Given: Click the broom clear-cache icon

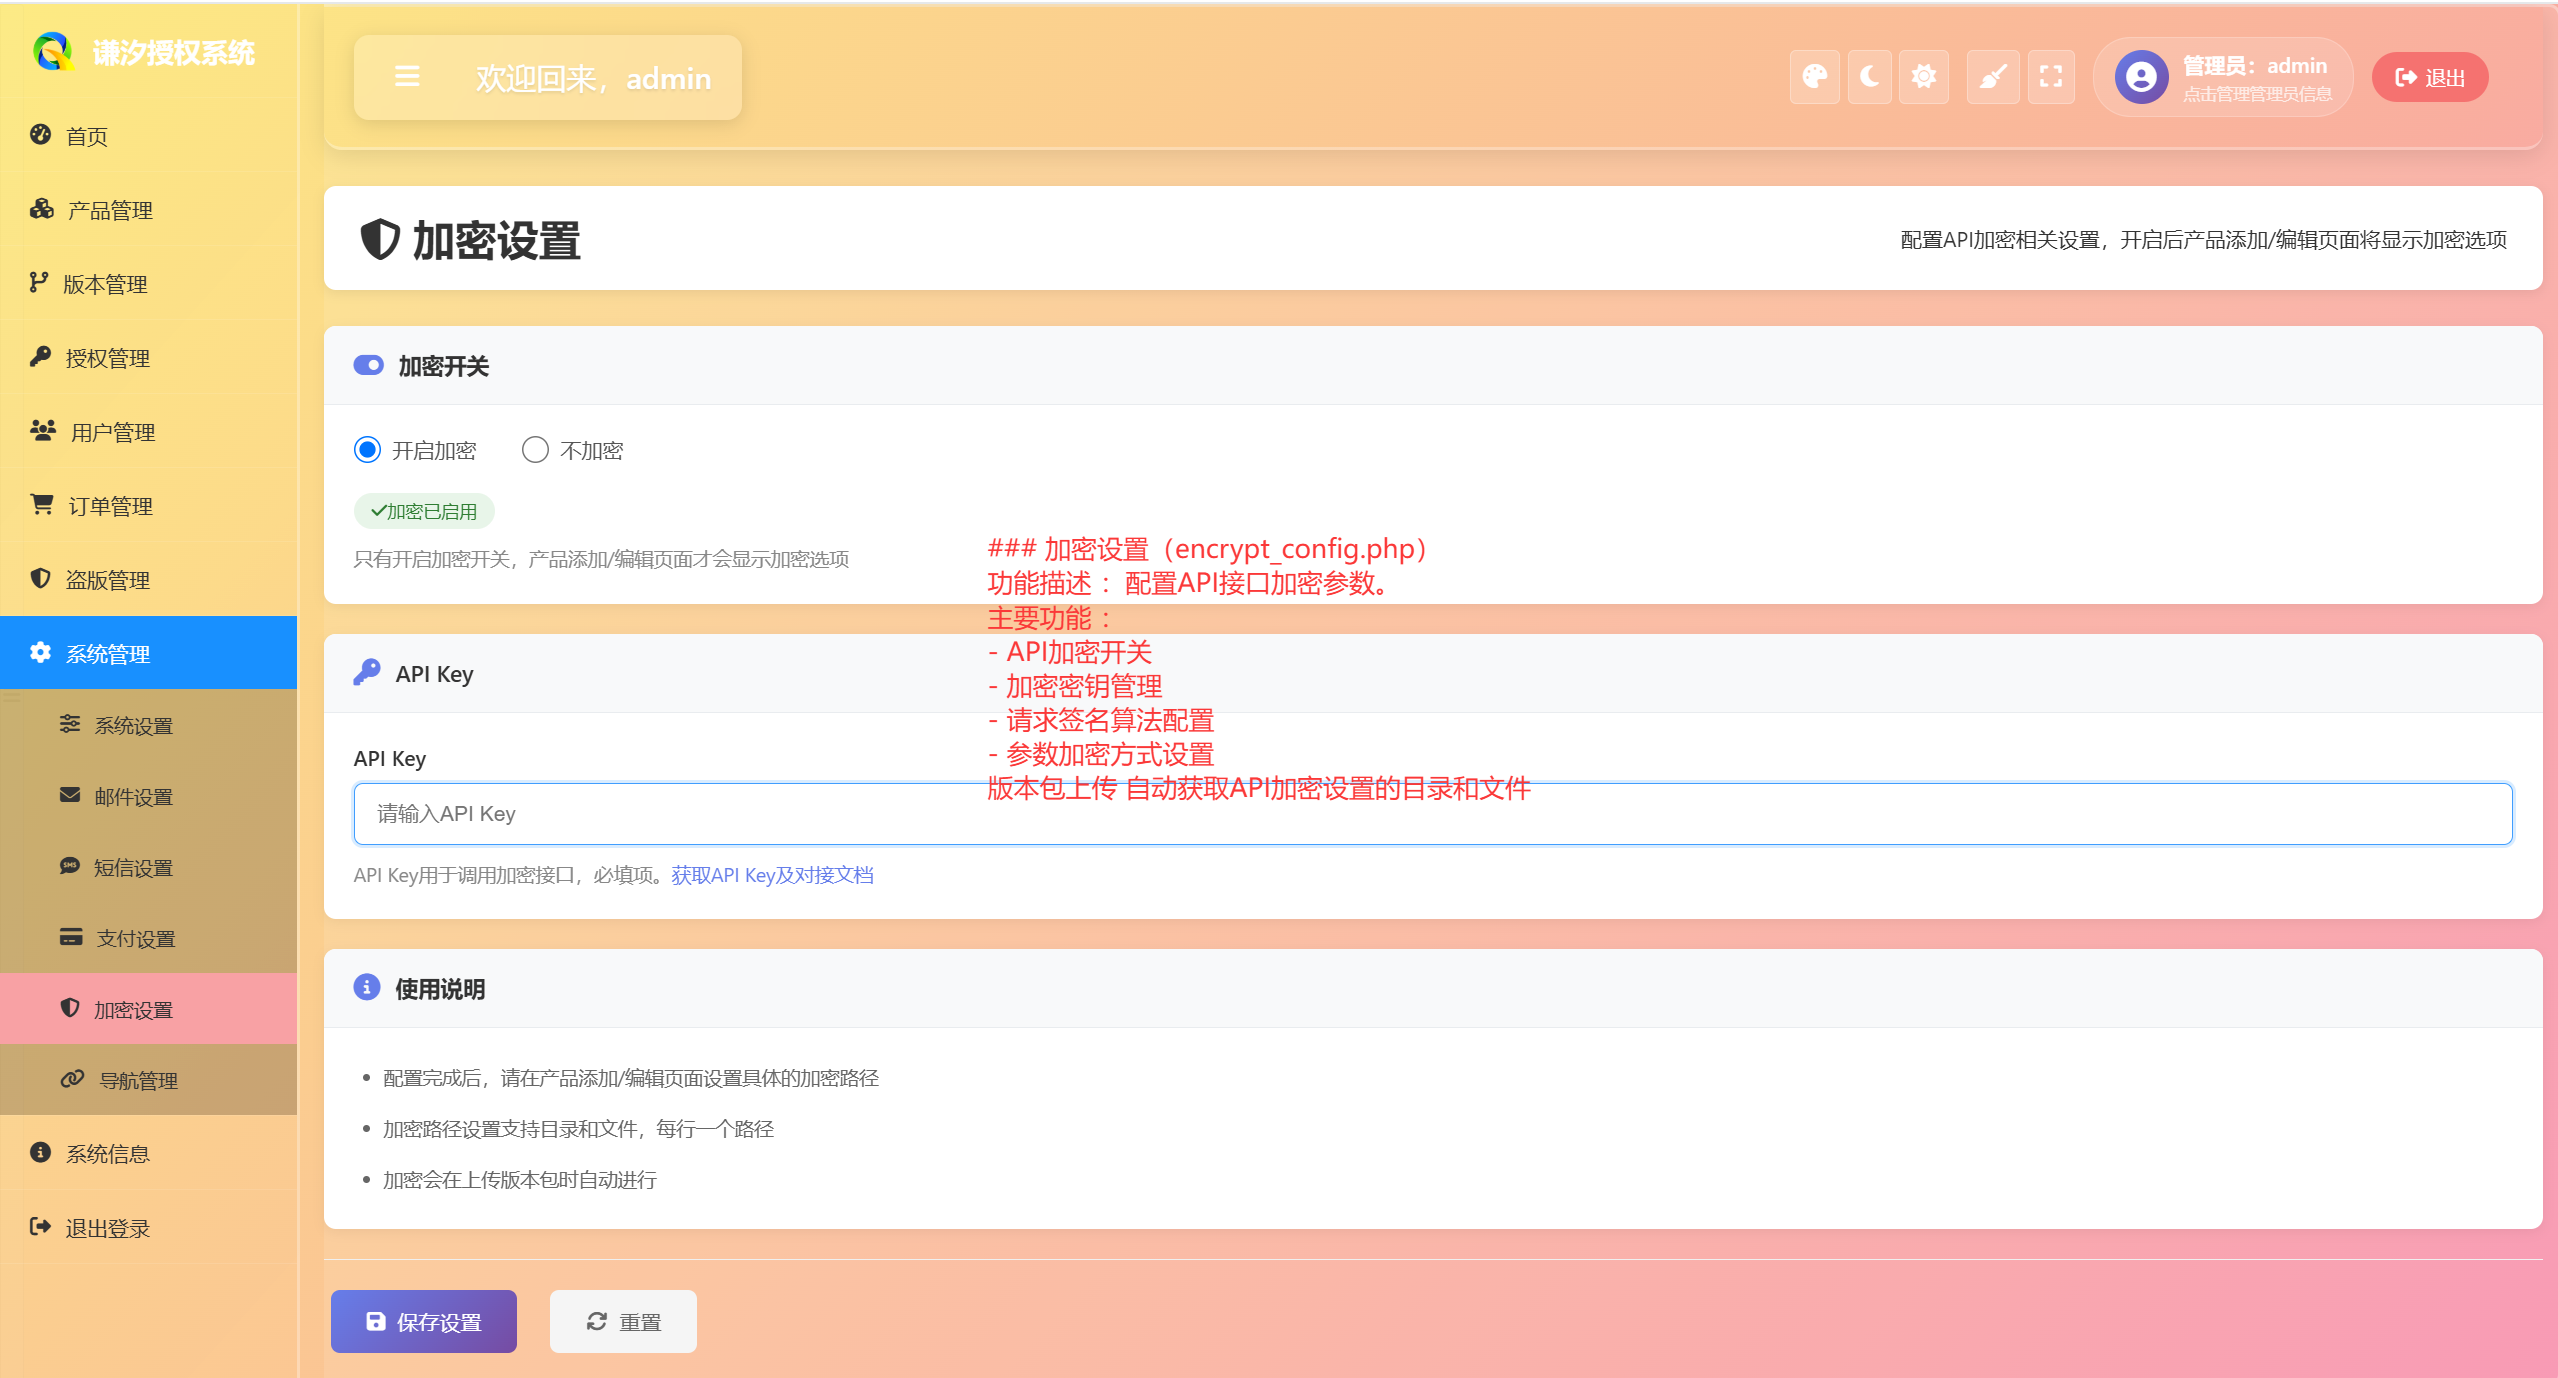Looking at the screenshot, I should tap(1993, 77).
